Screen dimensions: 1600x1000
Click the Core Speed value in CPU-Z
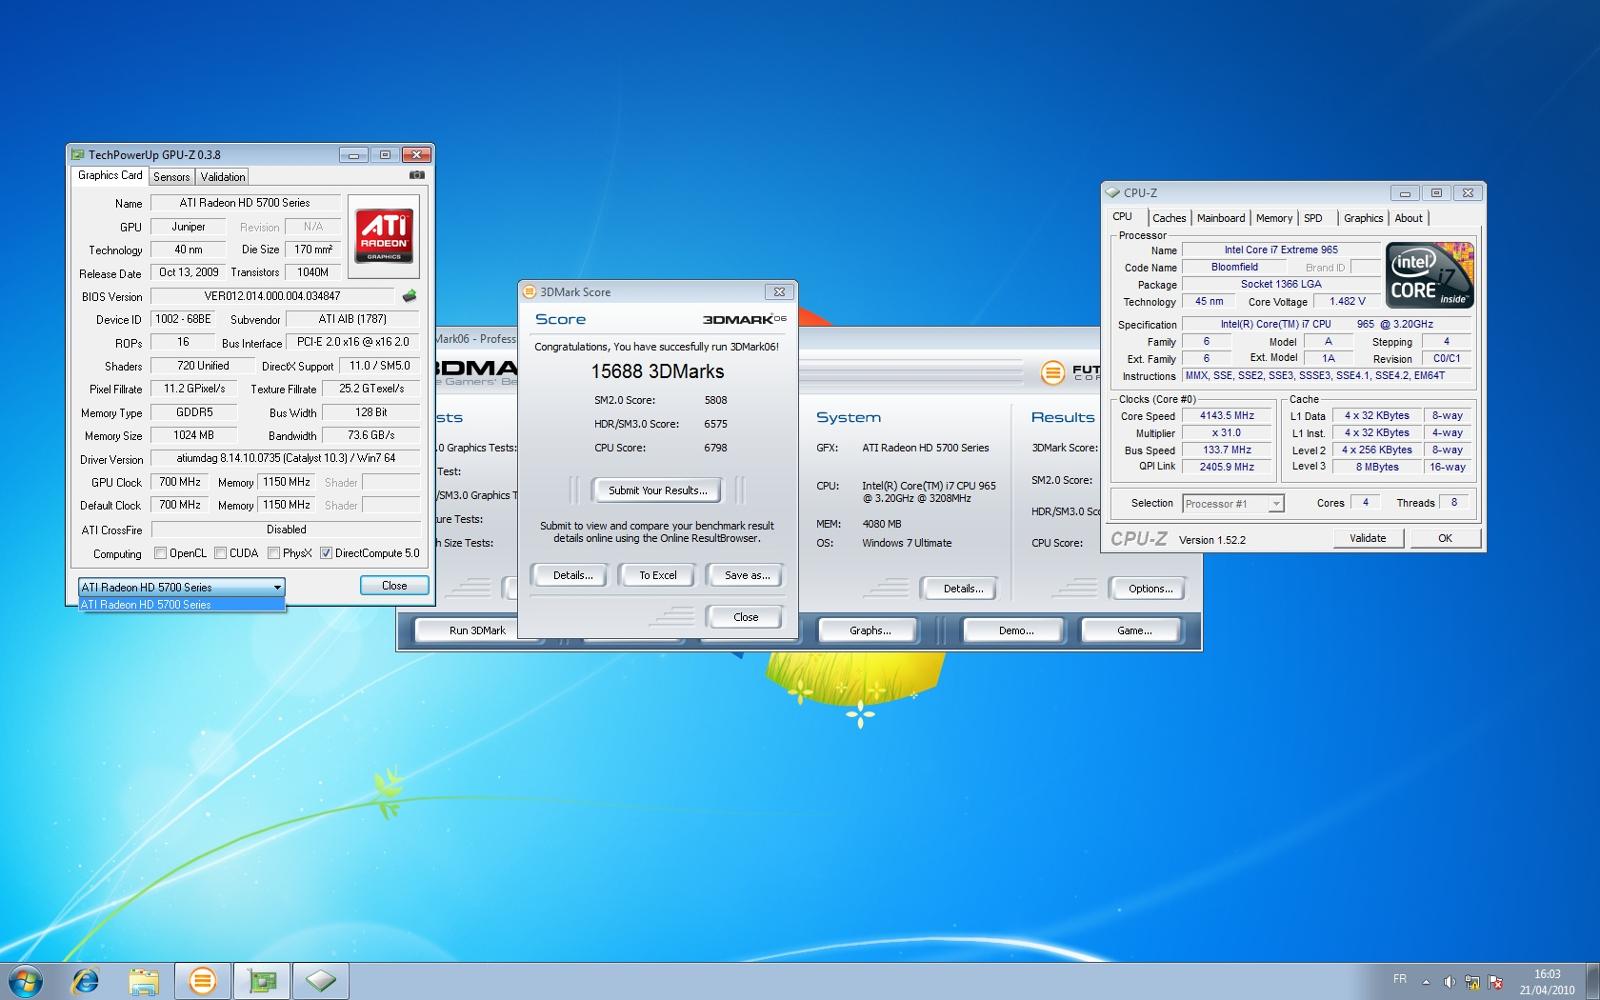[1226, 416]
